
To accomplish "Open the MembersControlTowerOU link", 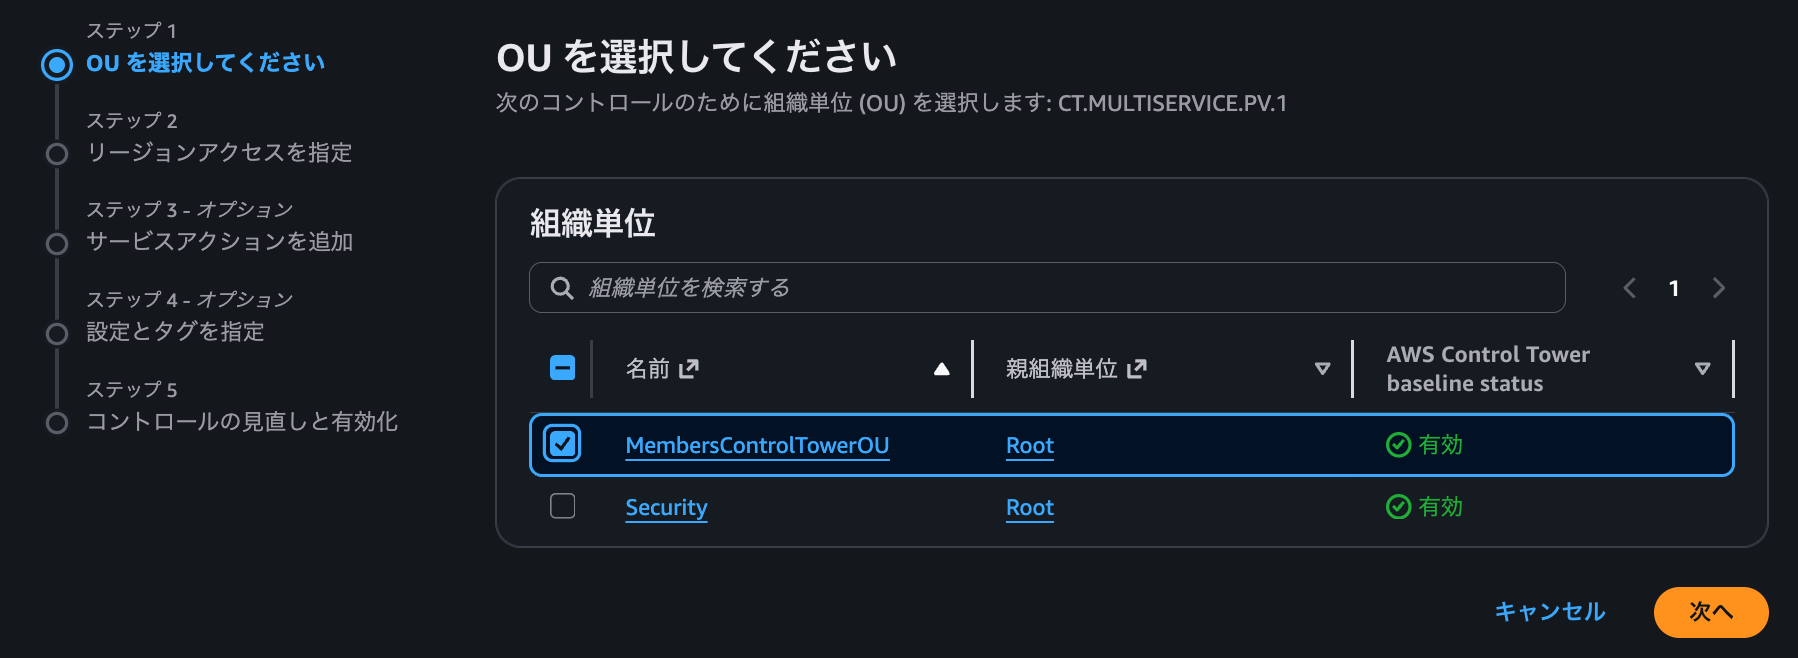I will (756, 445).
